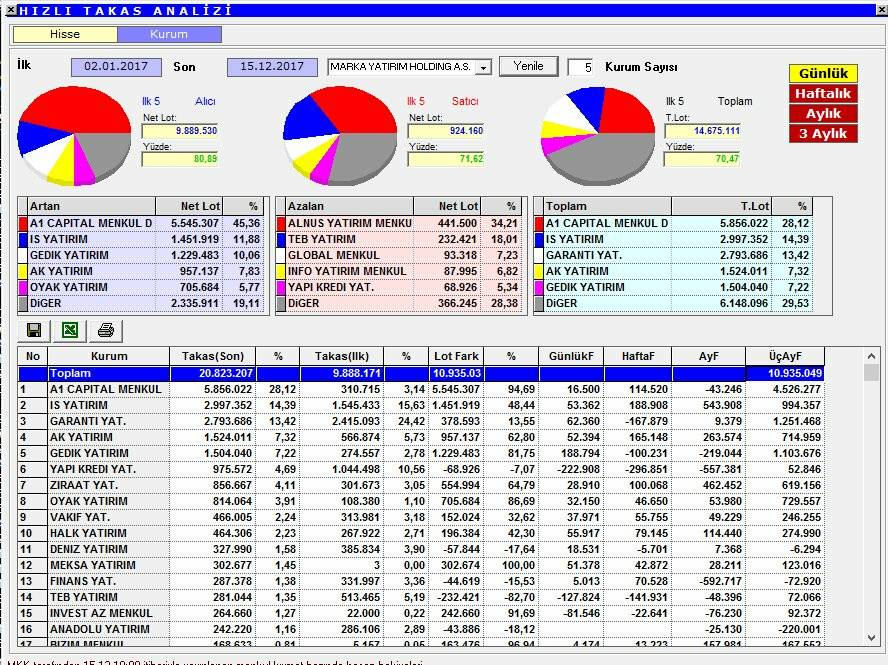Image resolution: width=888 pixels, height=665 pixels.
Task: Select the ANADOLU YATIRIM row
Action: [x=421, y=629]
